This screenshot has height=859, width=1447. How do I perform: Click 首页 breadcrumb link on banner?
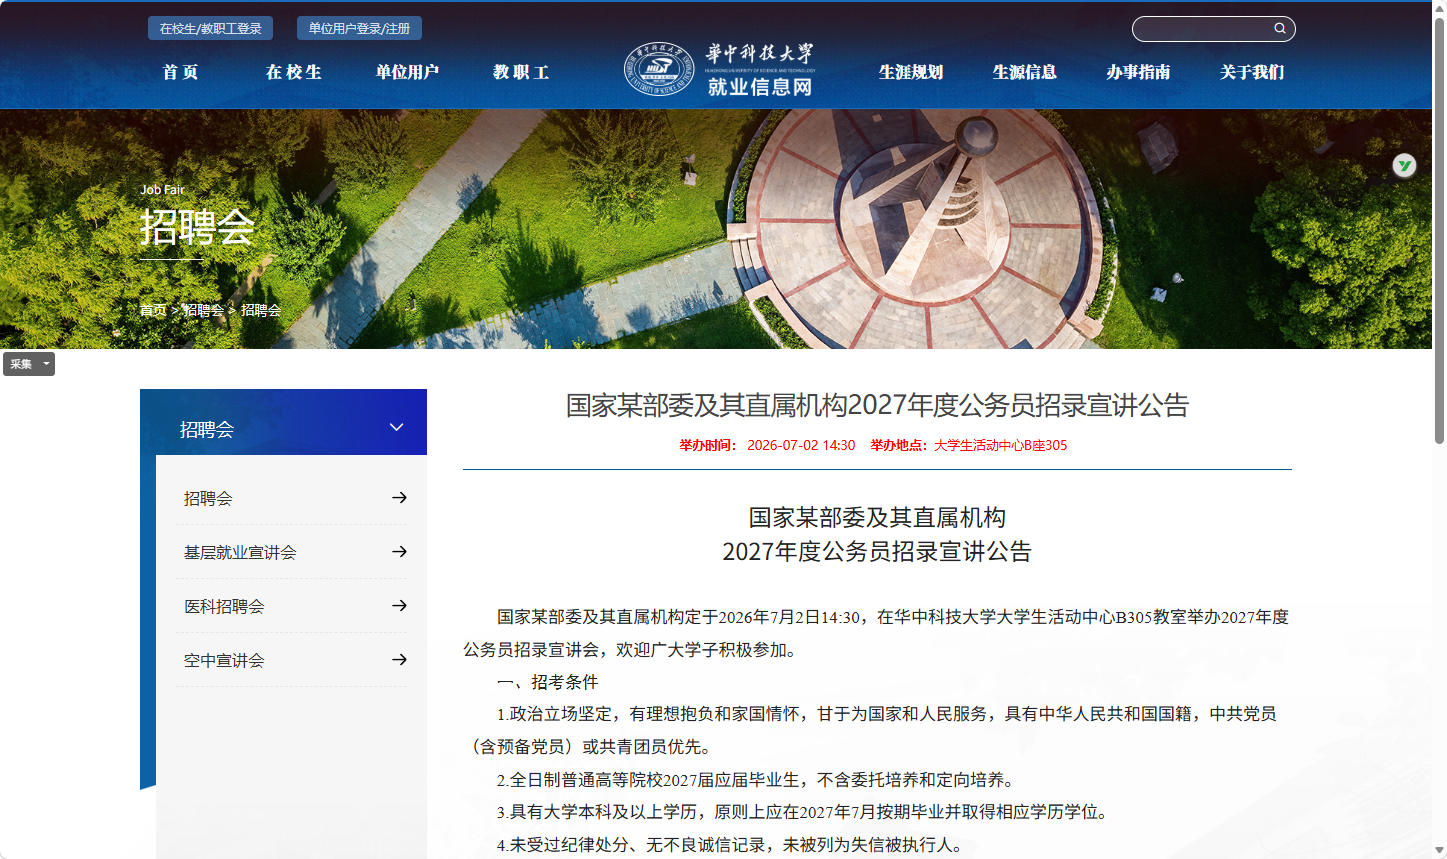tap(153, 310)
